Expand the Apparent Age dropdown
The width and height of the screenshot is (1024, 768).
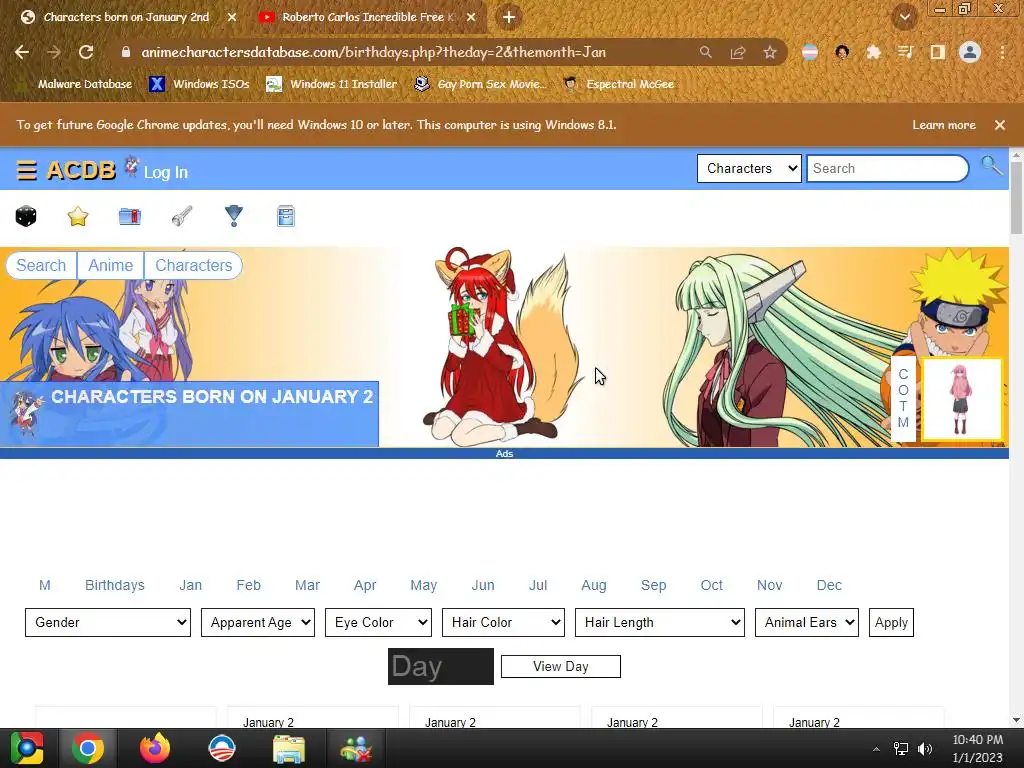pos(258,622)
